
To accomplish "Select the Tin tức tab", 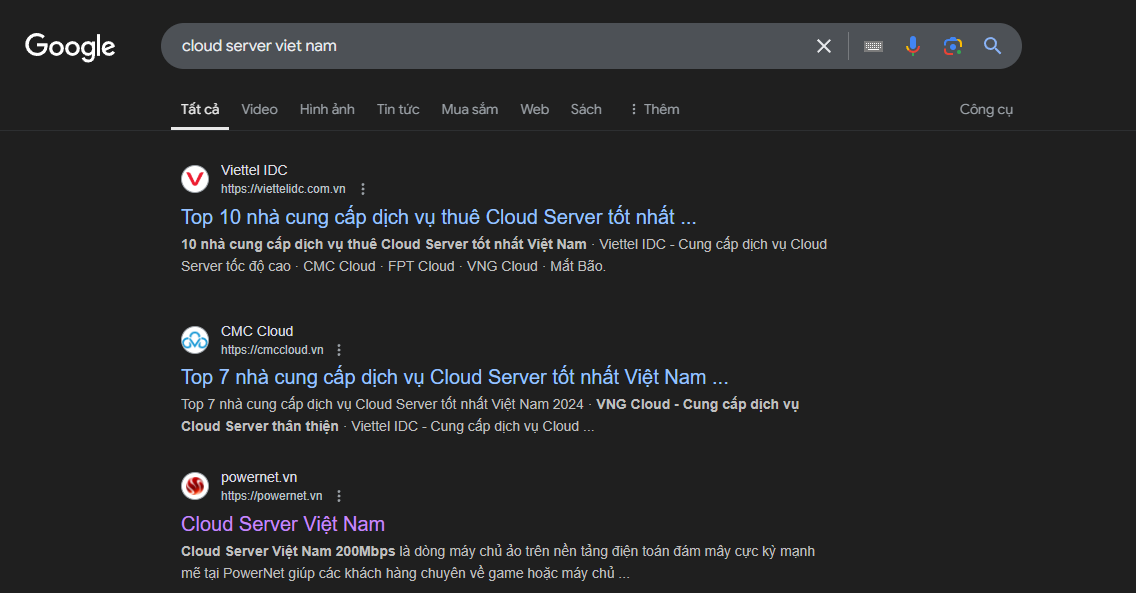I will (398, 109).
